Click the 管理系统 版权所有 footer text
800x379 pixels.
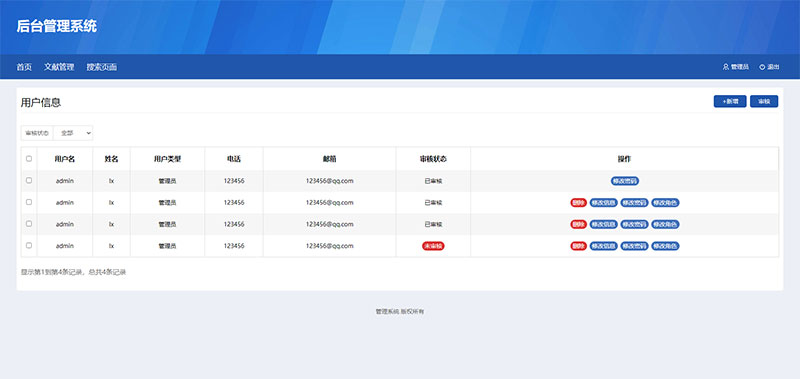pyautogui.click(x=400, y=311)
